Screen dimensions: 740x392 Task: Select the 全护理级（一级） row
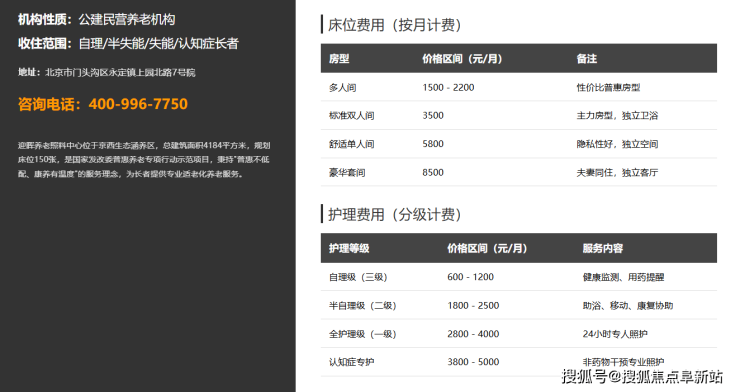pyautogui.click(x=519, y=334)
